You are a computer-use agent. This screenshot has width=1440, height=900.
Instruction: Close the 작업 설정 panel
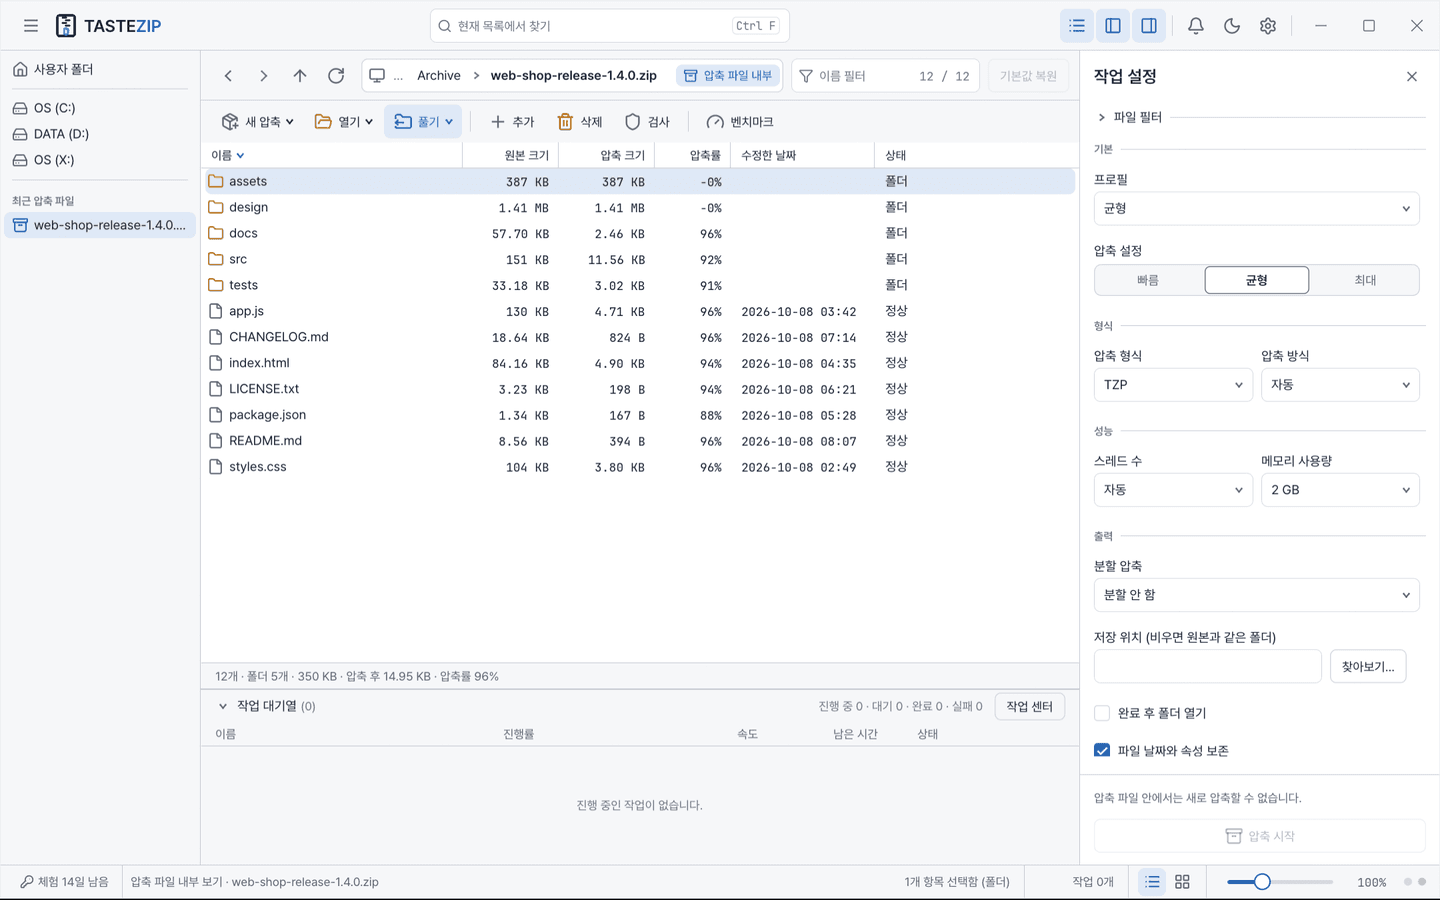(x=1412, y=77)
